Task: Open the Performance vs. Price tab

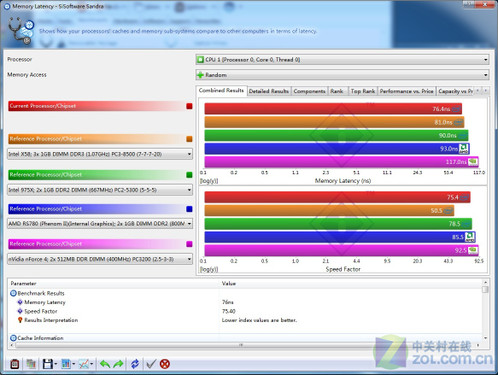Action: [407, 91]
